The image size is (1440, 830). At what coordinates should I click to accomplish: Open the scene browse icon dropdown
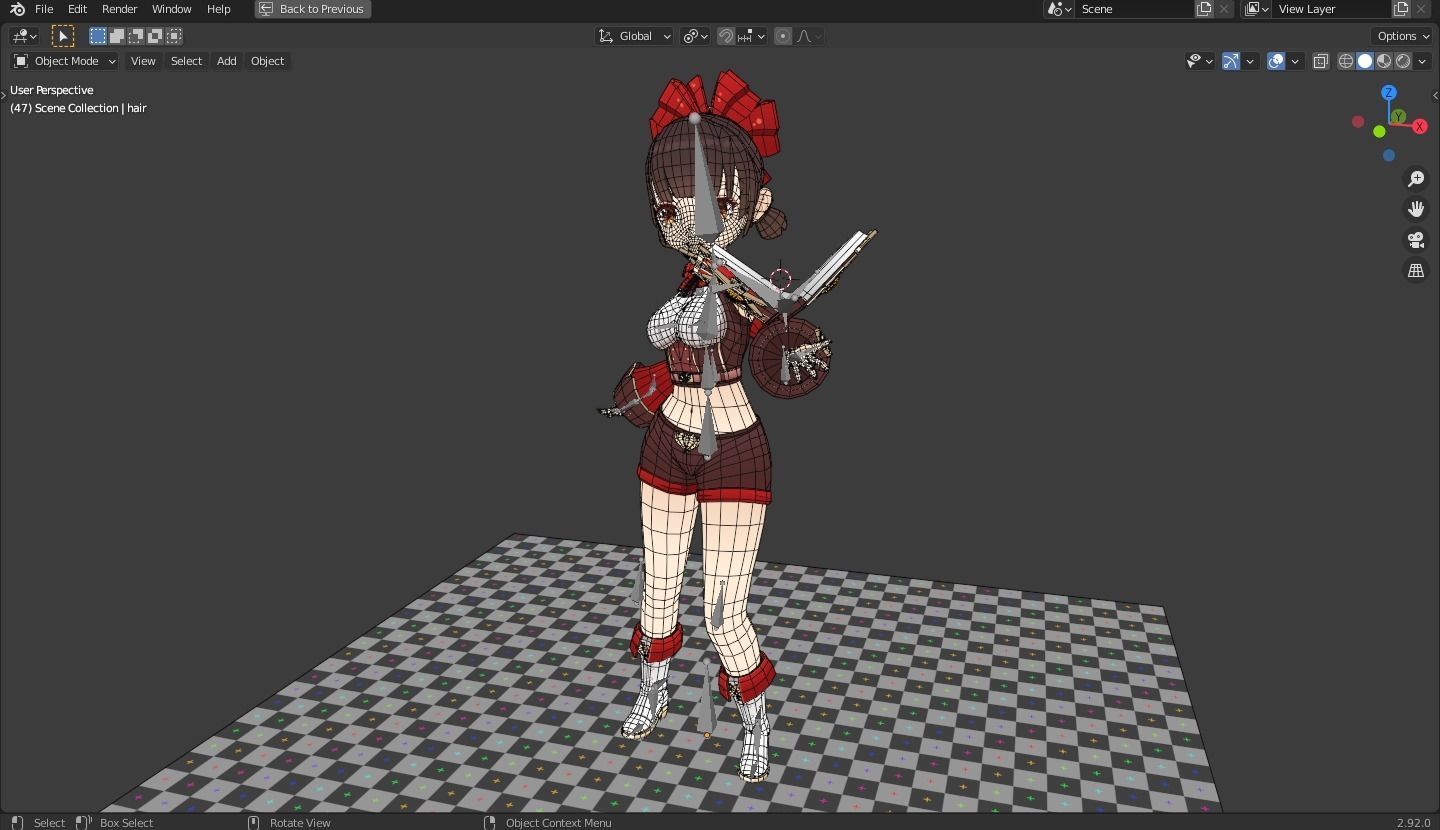point(1060,9)
